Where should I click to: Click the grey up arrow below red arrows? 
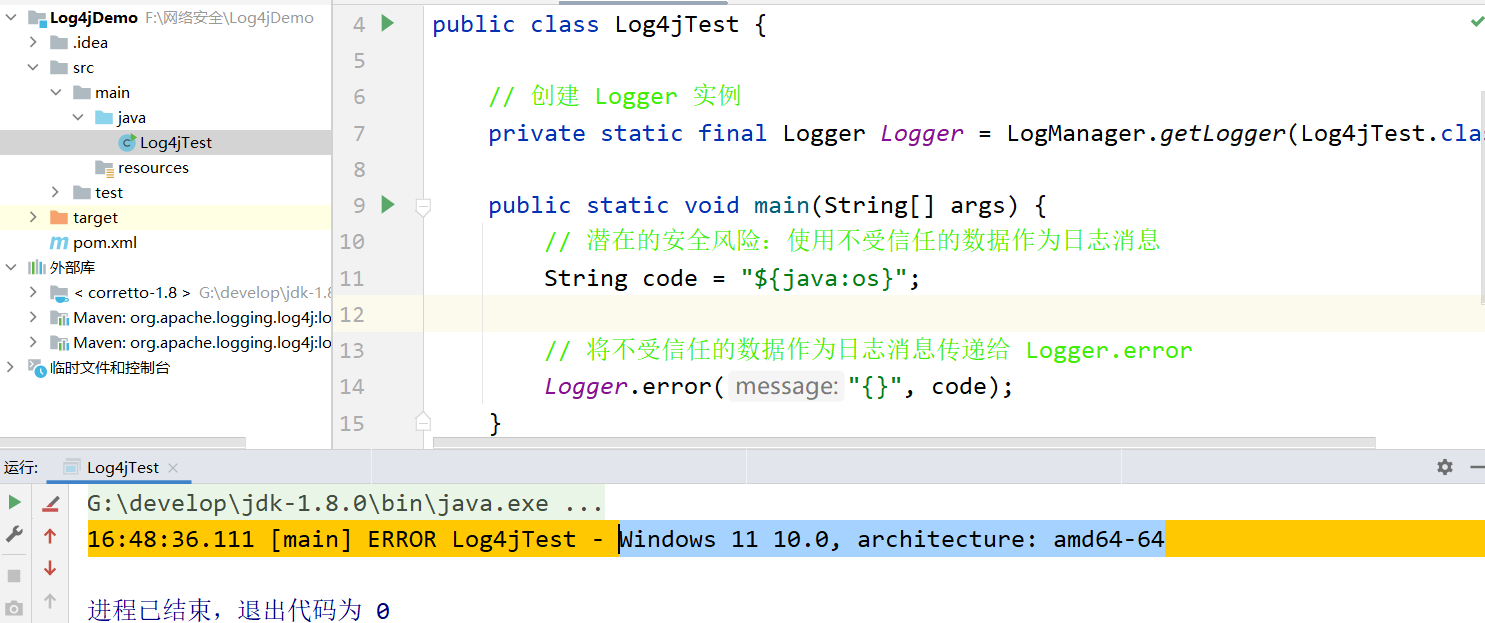click(x=50, y=602)
